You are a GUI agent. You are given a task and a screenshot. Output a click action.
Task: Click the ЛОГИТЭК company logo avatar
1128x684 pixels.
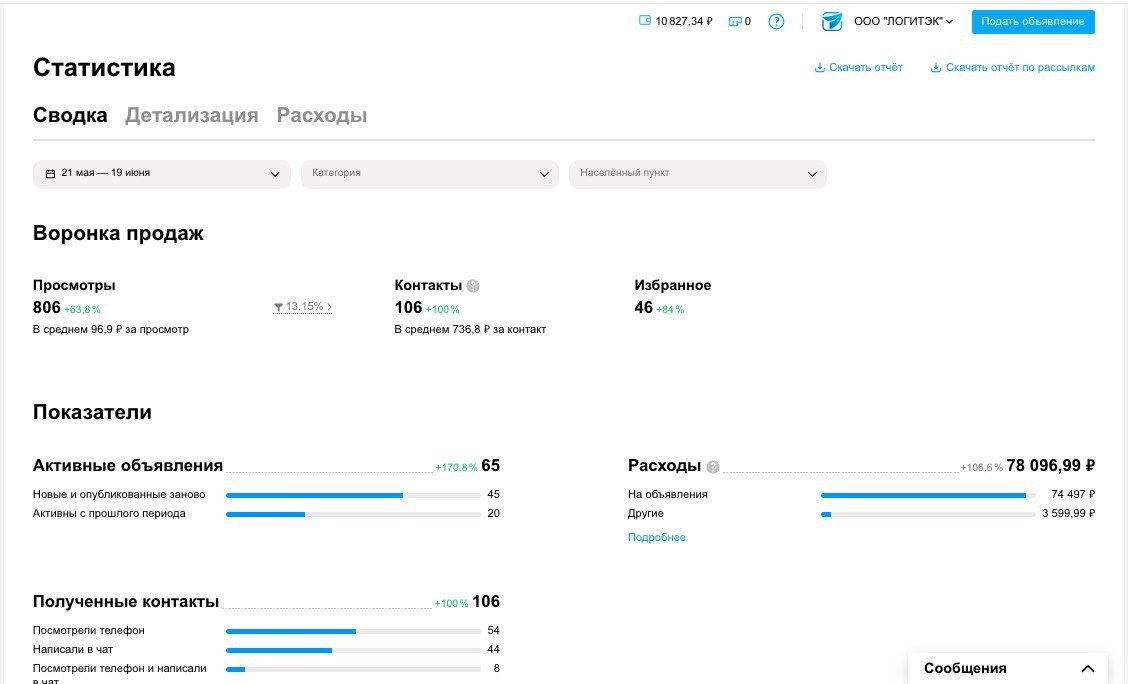[x=832, y=22]
